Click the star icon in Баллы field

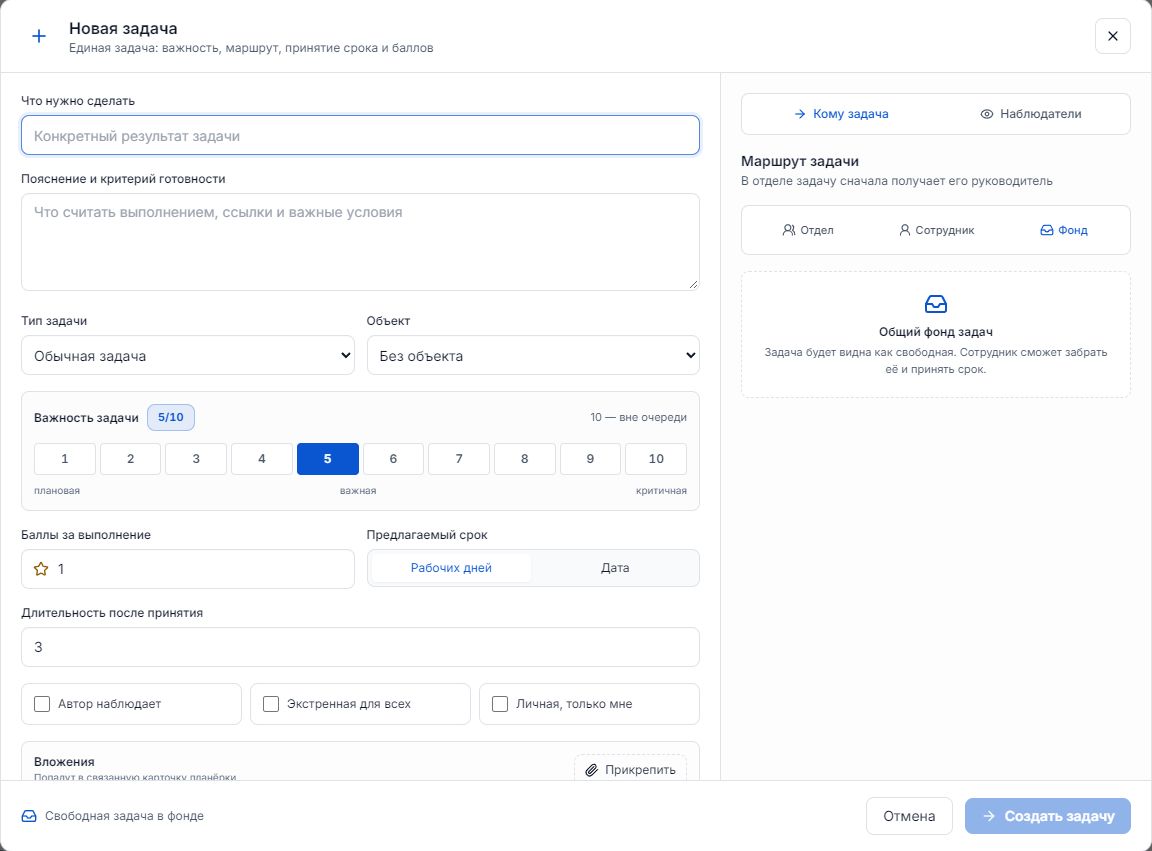pyautogui.click(x=41, y=569)
